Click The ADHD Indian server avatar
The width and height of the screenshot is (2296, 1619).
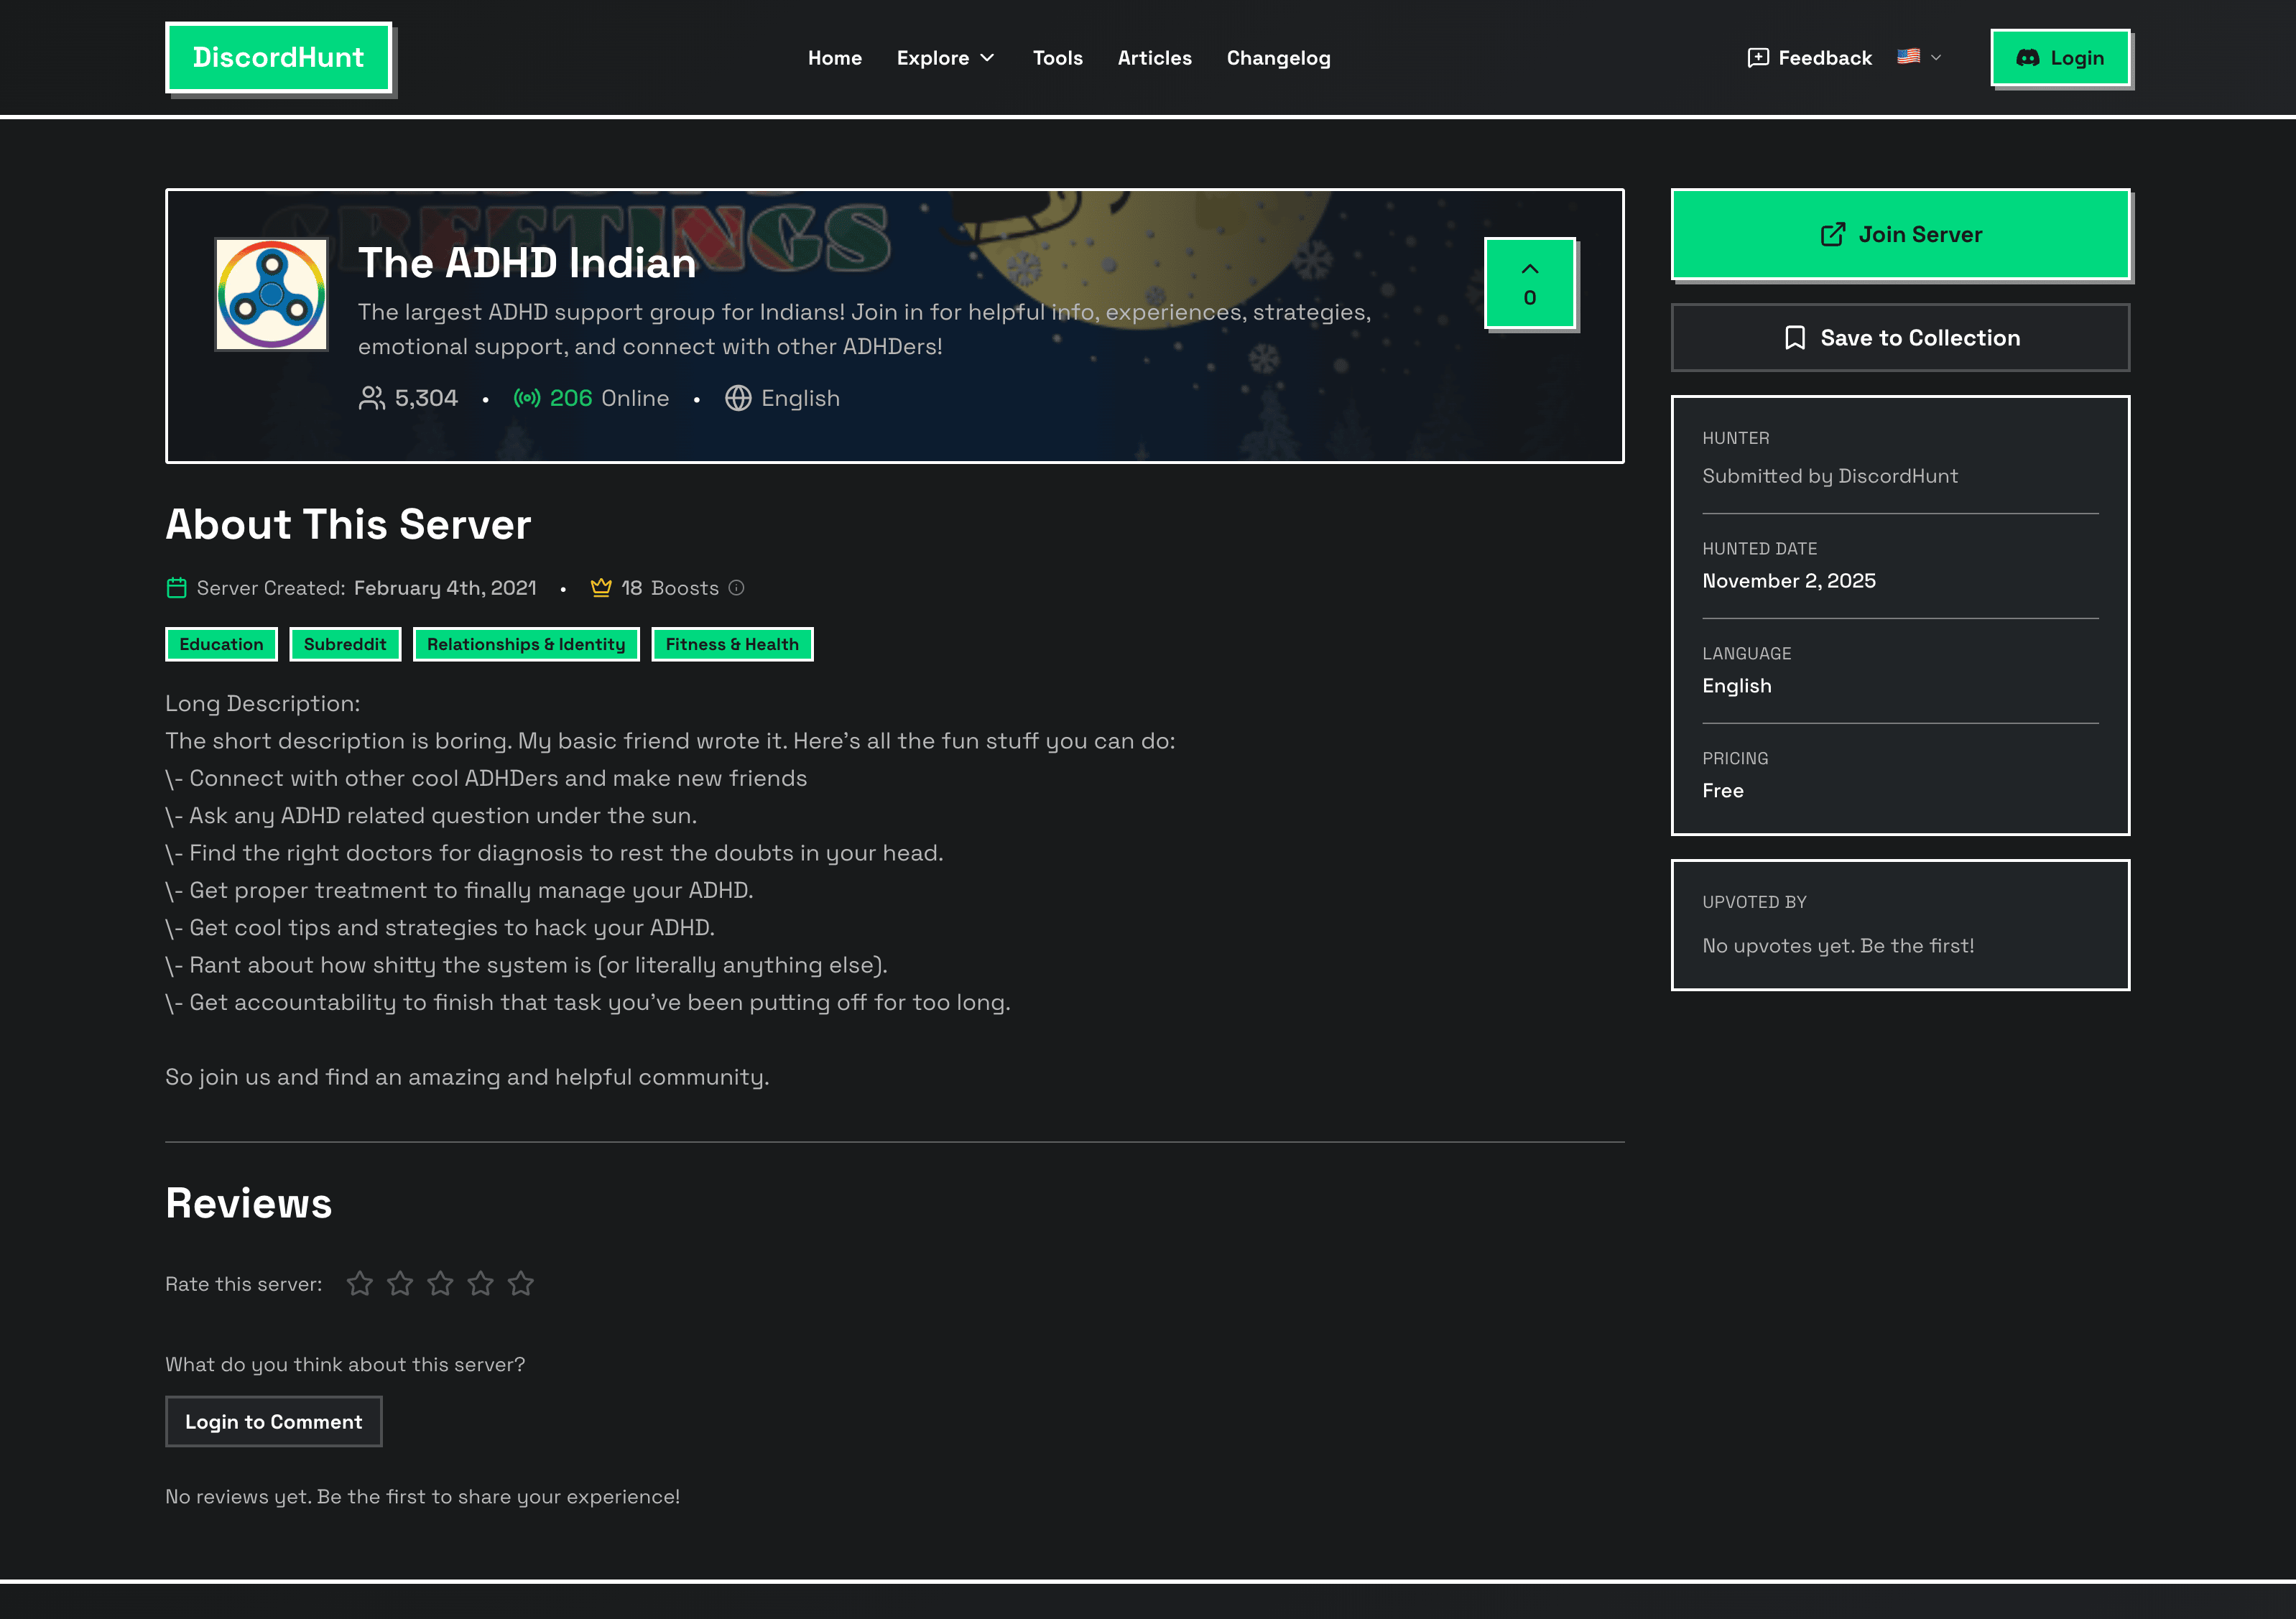pyautogui.click(x=271, y=293)
